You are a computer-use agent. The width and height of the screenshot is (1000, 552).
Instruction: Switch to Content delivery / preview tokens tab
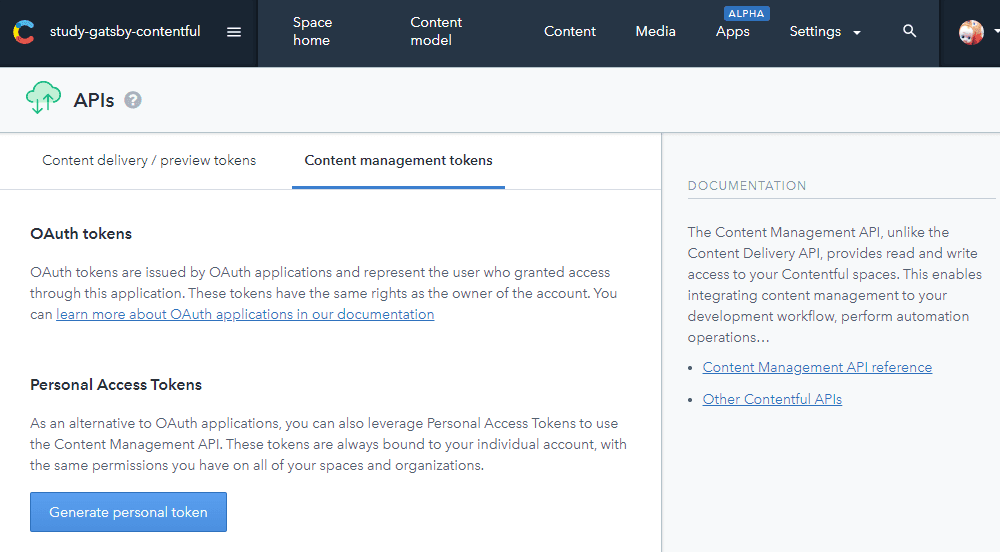pyautogui.click(x=149, y=160)
